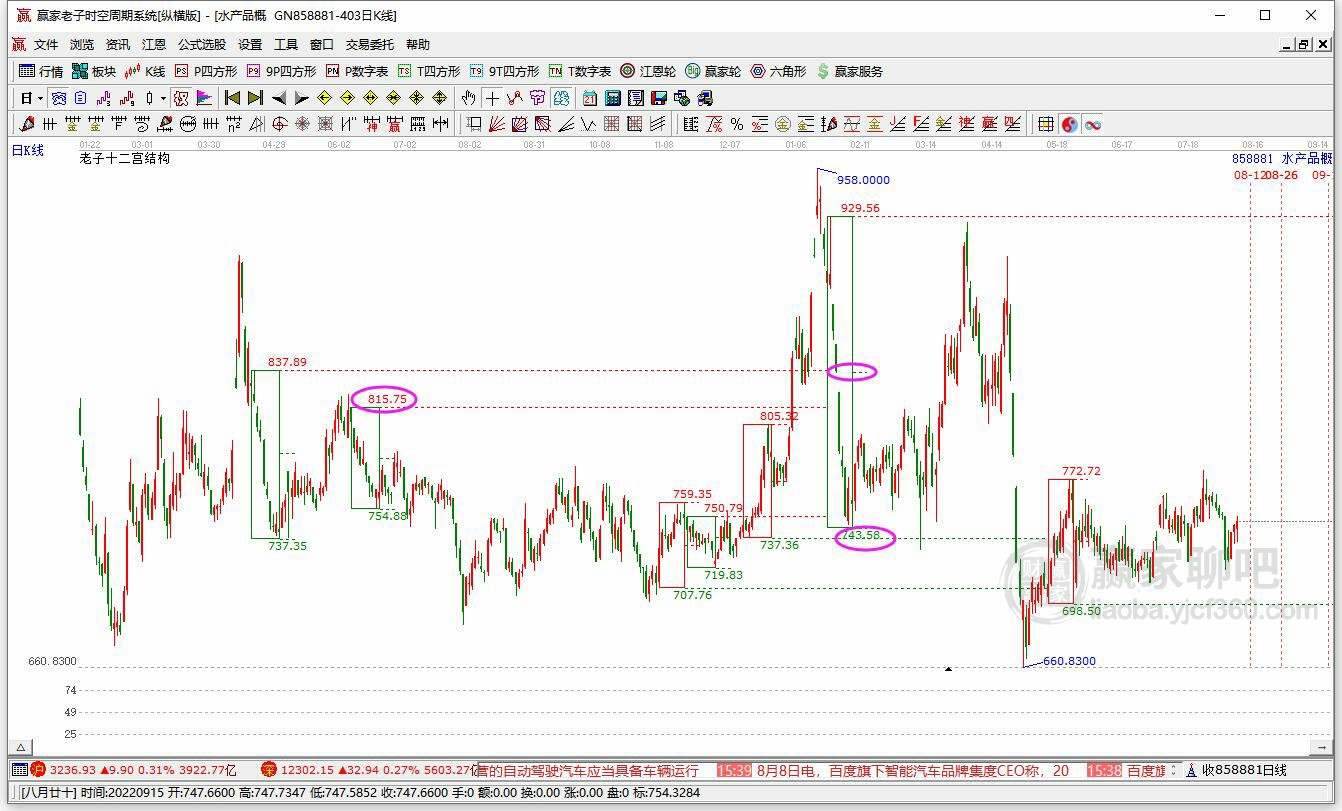
Task: Click the yellow-red grid table icon
Action: pyautogui.click(x=1046, y=124)
